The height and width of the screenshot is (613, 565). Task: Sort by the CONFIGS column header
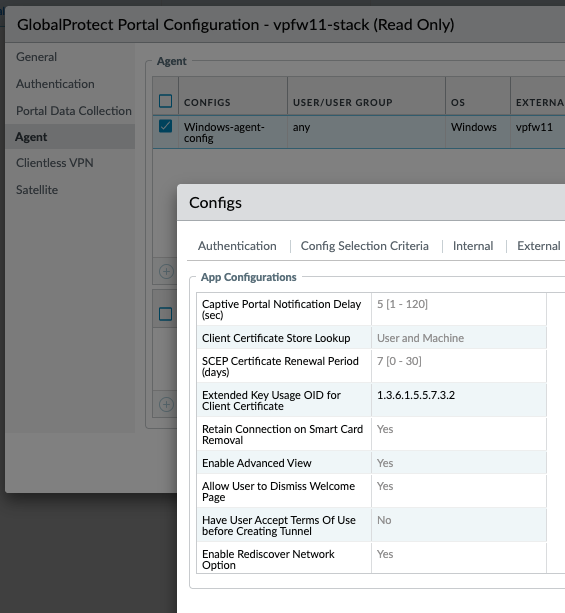point(207,102)
